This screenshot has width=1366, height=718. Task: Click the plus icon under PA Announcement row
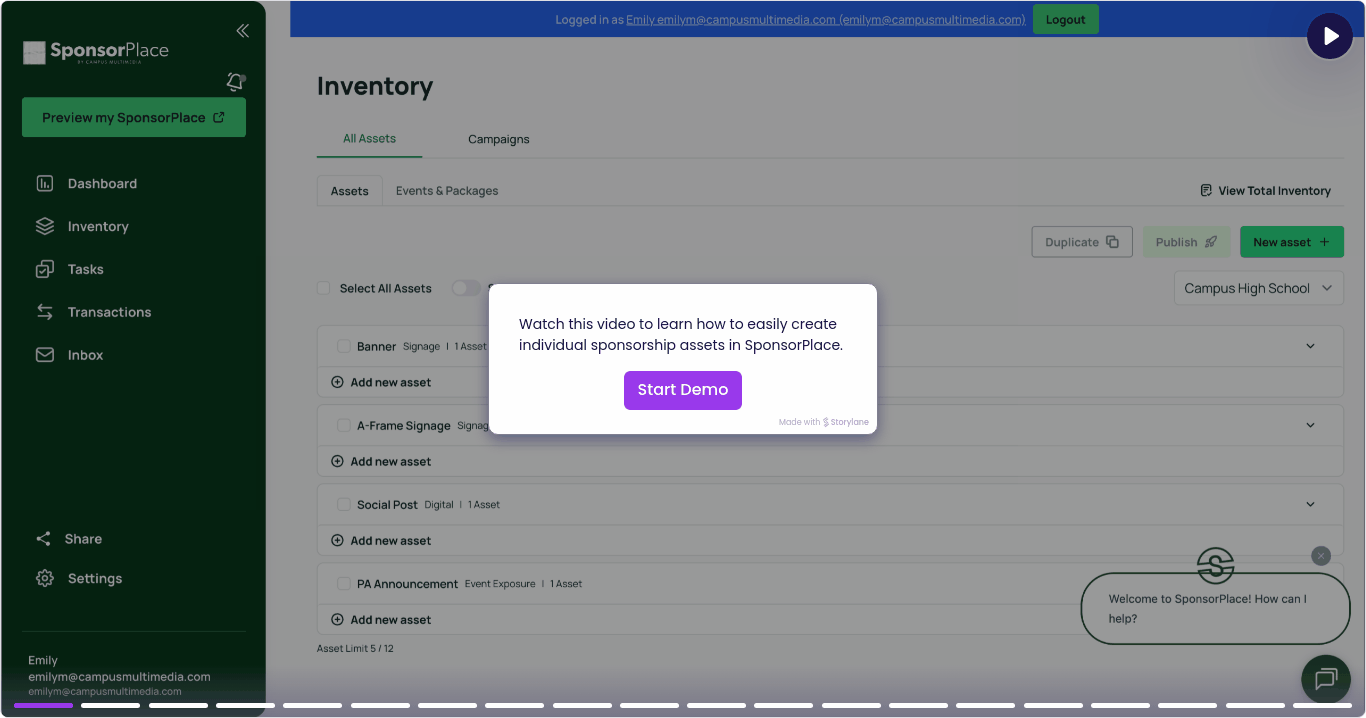coord(337,620)
